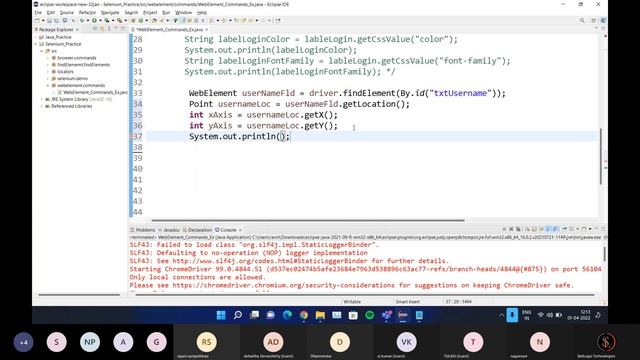Select the locators package
The image size is (640, 360).
click(x=65, y=72)
